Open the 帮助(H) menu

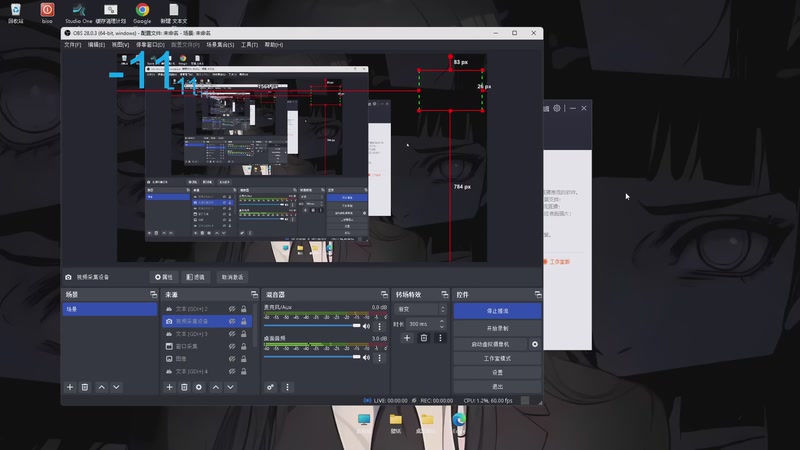click(274, 45)
